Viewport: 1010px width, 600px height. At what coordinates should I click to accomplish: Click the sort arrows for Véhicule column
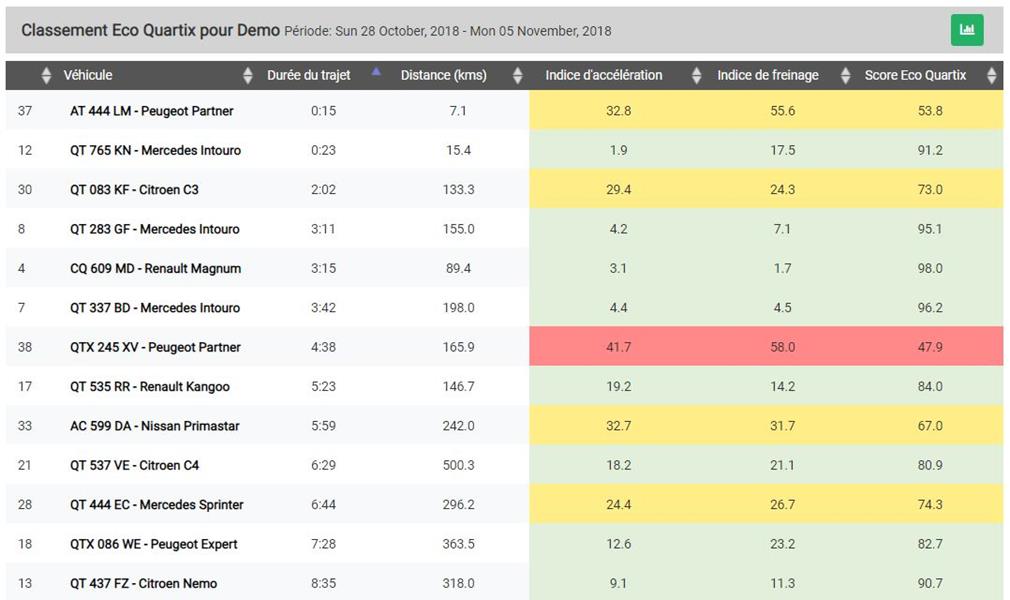[x=248, y=75]
